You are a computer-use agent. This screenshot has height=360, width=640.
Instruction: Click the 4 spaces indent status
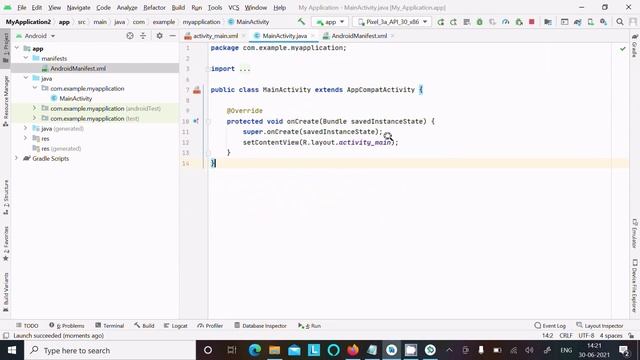pyautogui.click(x=611, y=336)
